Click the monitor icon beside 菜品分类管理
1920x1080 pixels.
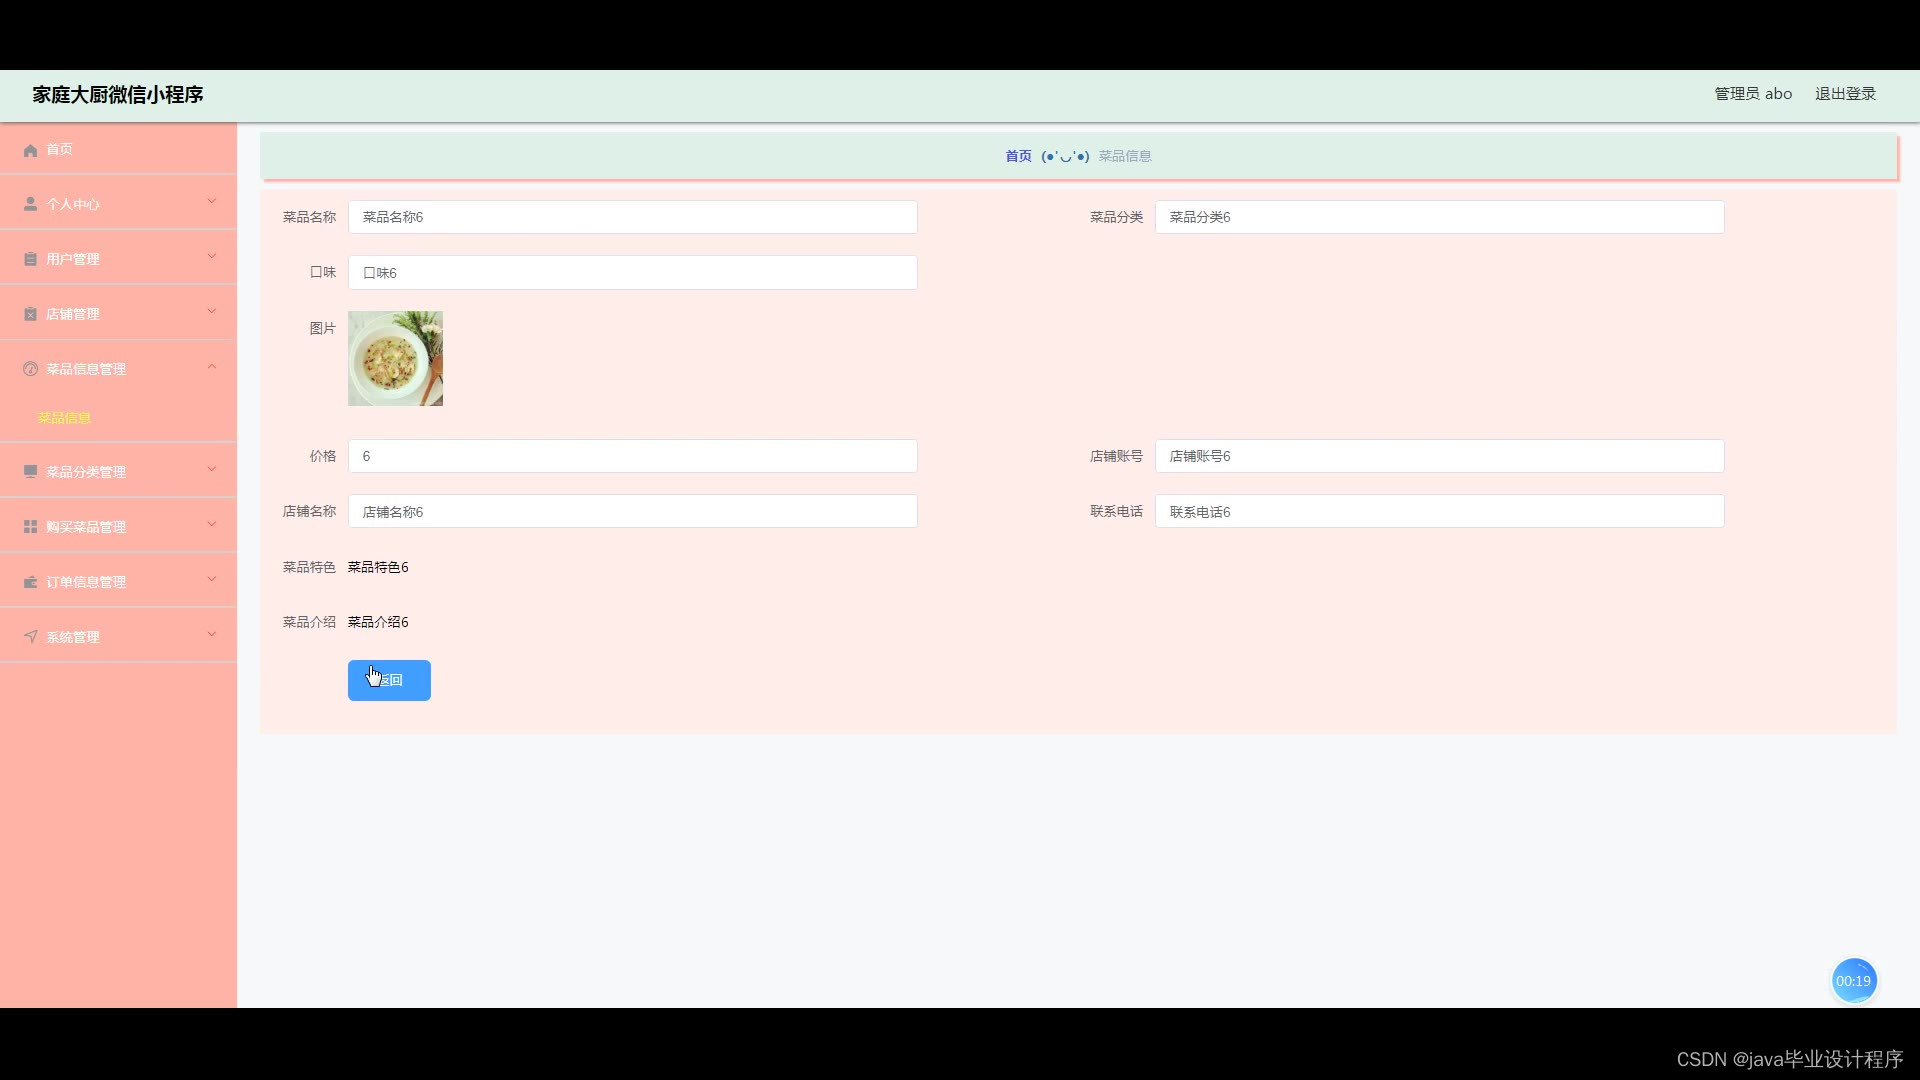30,472
